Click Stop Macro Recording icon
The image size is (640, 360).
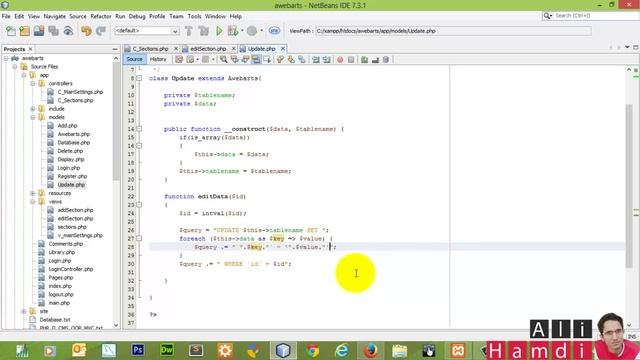point(351,60)
